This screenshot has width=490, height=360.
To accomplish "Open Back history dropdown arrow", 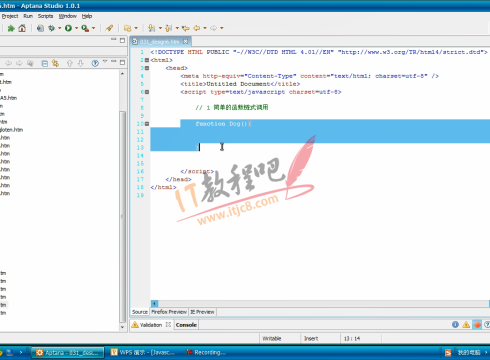I will [x=205, y=28].
